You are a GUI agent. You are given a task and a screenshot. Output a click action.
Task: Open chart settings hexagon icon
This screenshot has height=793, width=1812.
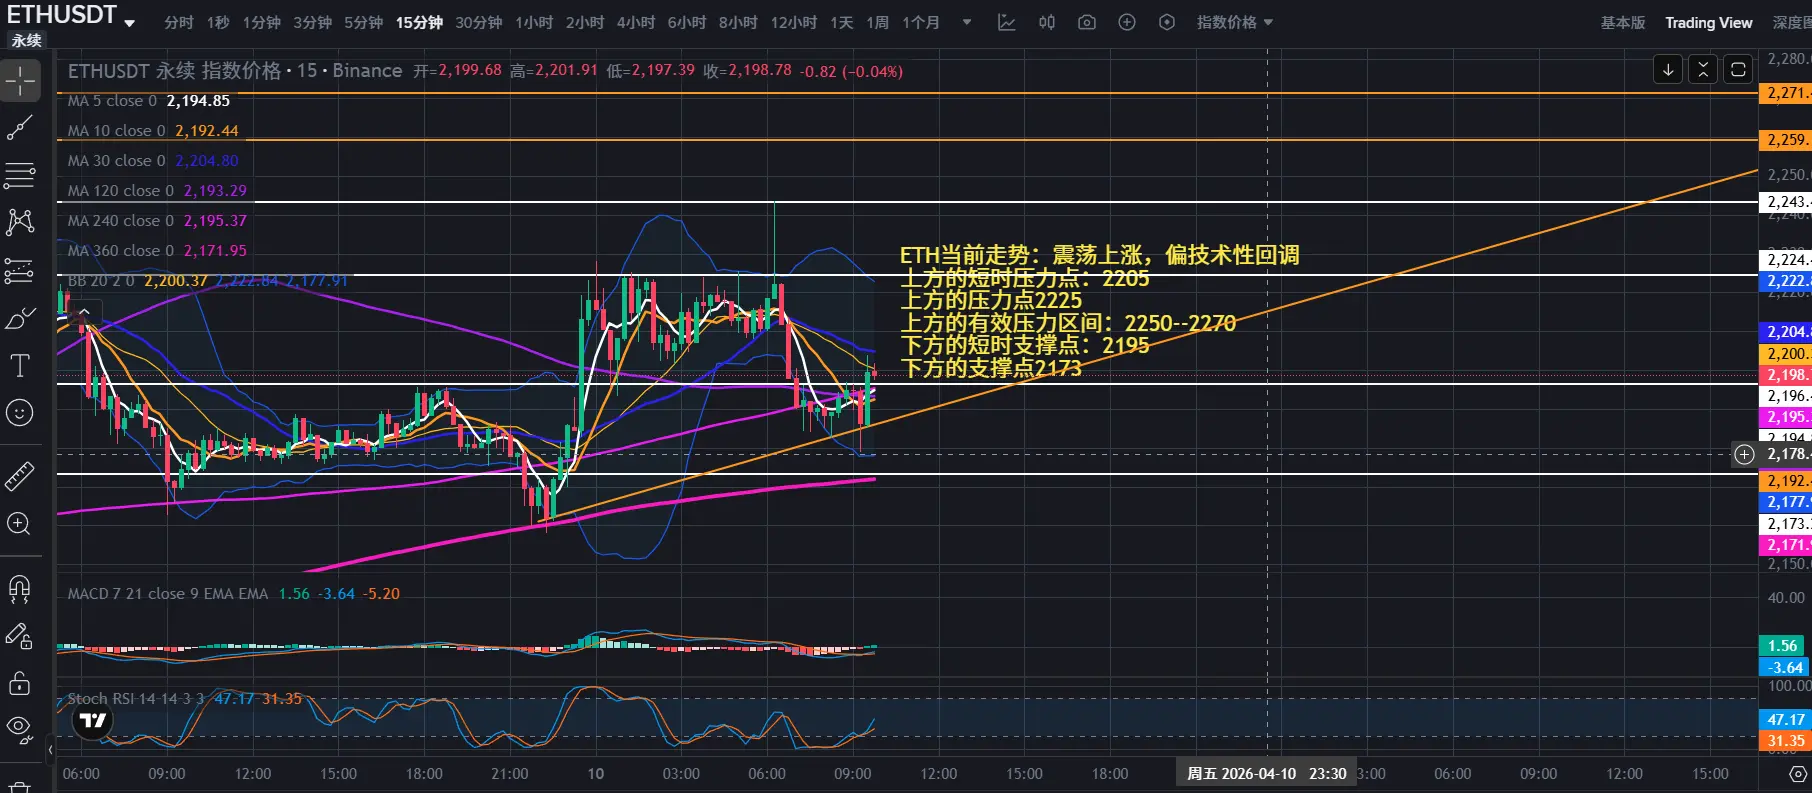[1167, 22]
